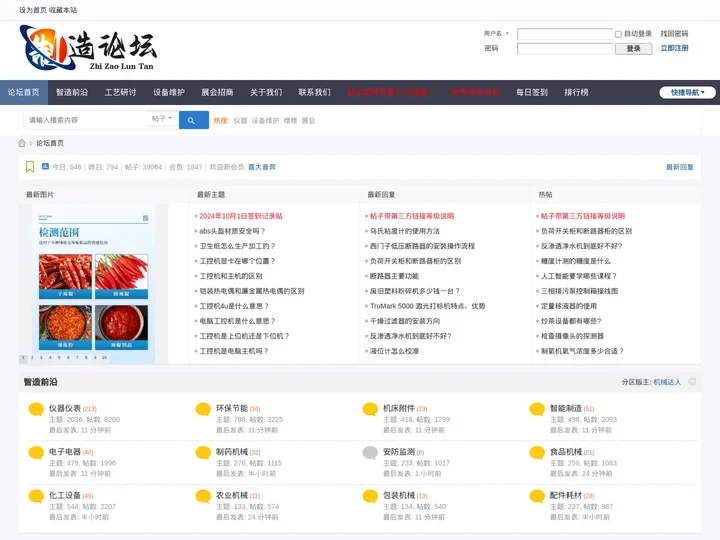720x540 pixels.
Task: Click the 机械达人 moderator link
Action: pos(667,382)
